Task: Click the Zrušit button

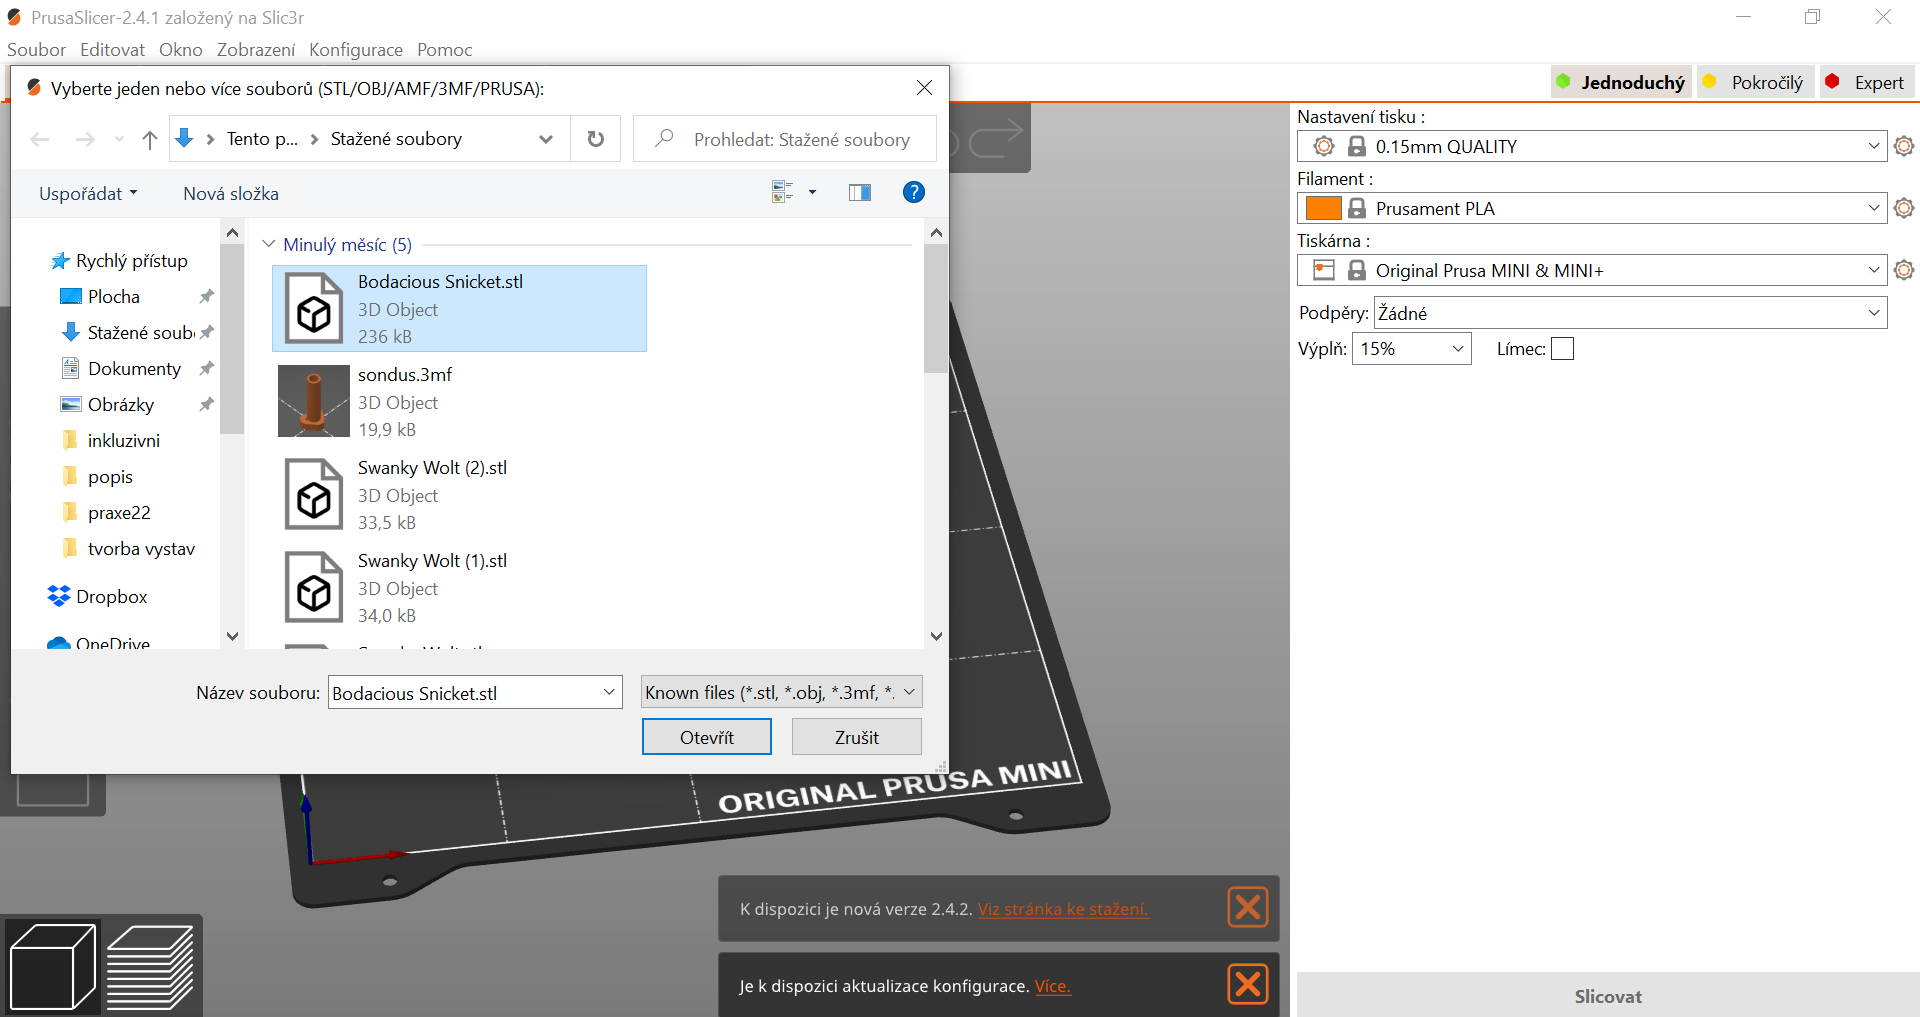Action: pyautogui.click(x=857, y=737)
